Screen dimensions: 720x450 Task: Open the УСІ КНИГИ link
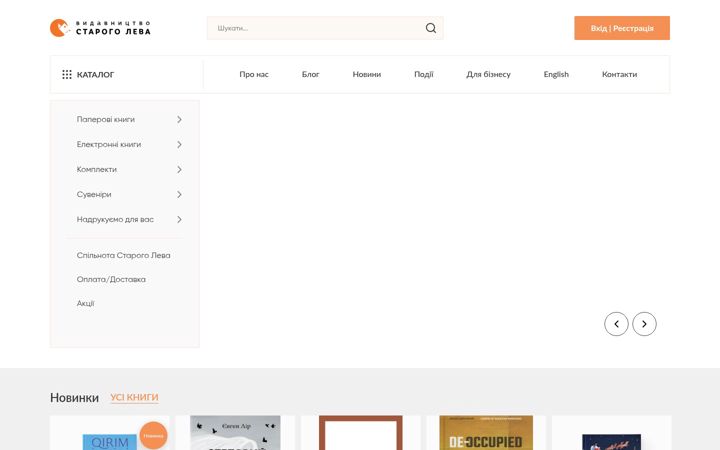pyautogui.click(x=134, y=397)
